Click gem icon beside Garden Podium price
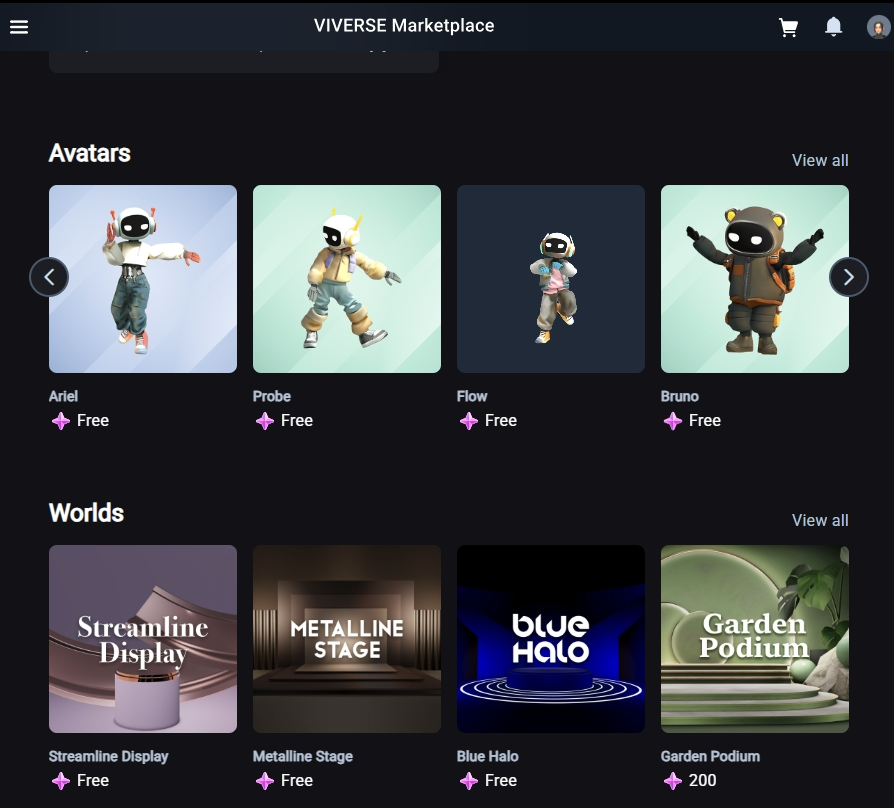Viewport: 894px width, 808px height. pyautogui.click(x=673, y=781)
